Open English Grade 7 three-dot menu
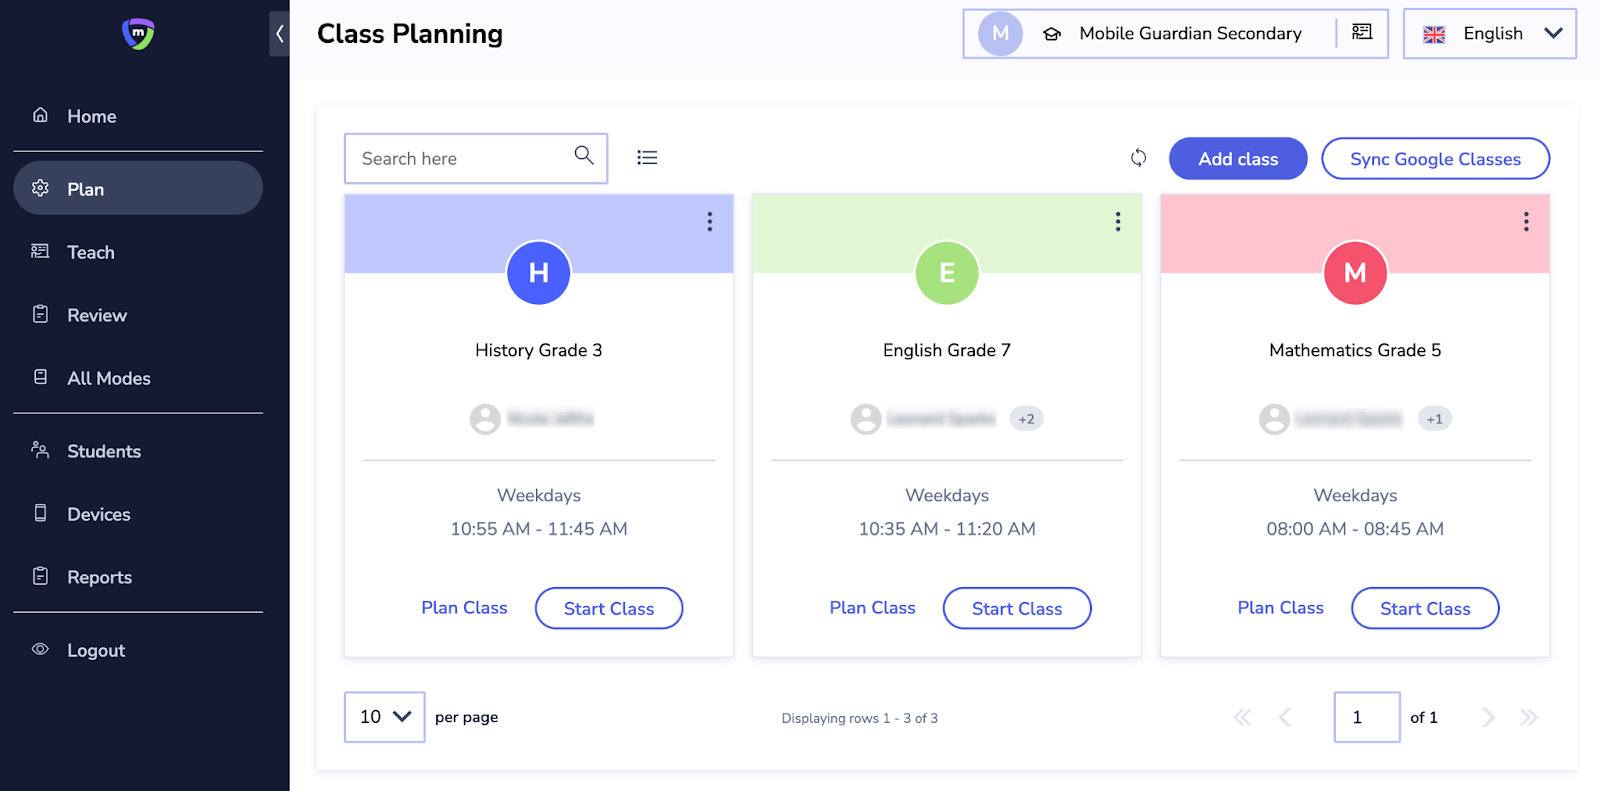Viewport: 1600px width, 791px height. pos(1118,222)
